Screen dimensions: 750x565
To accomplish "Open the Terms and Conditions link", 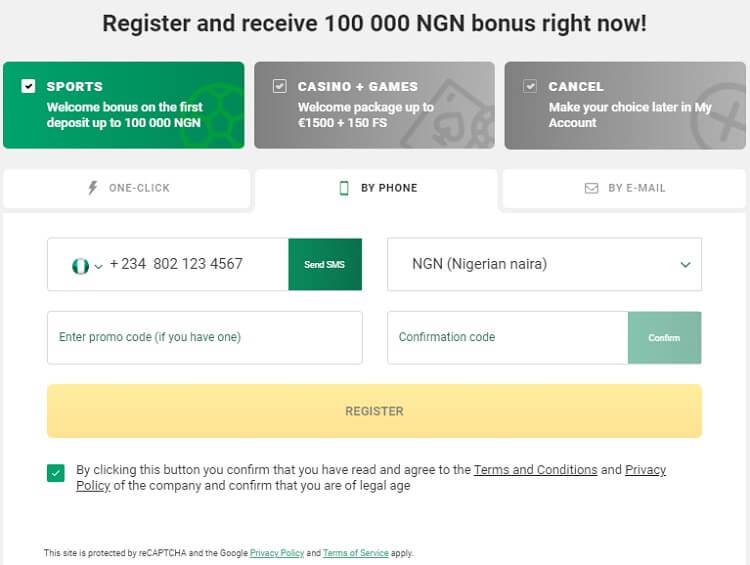I will pyautogui.click(x=536, y=470).
